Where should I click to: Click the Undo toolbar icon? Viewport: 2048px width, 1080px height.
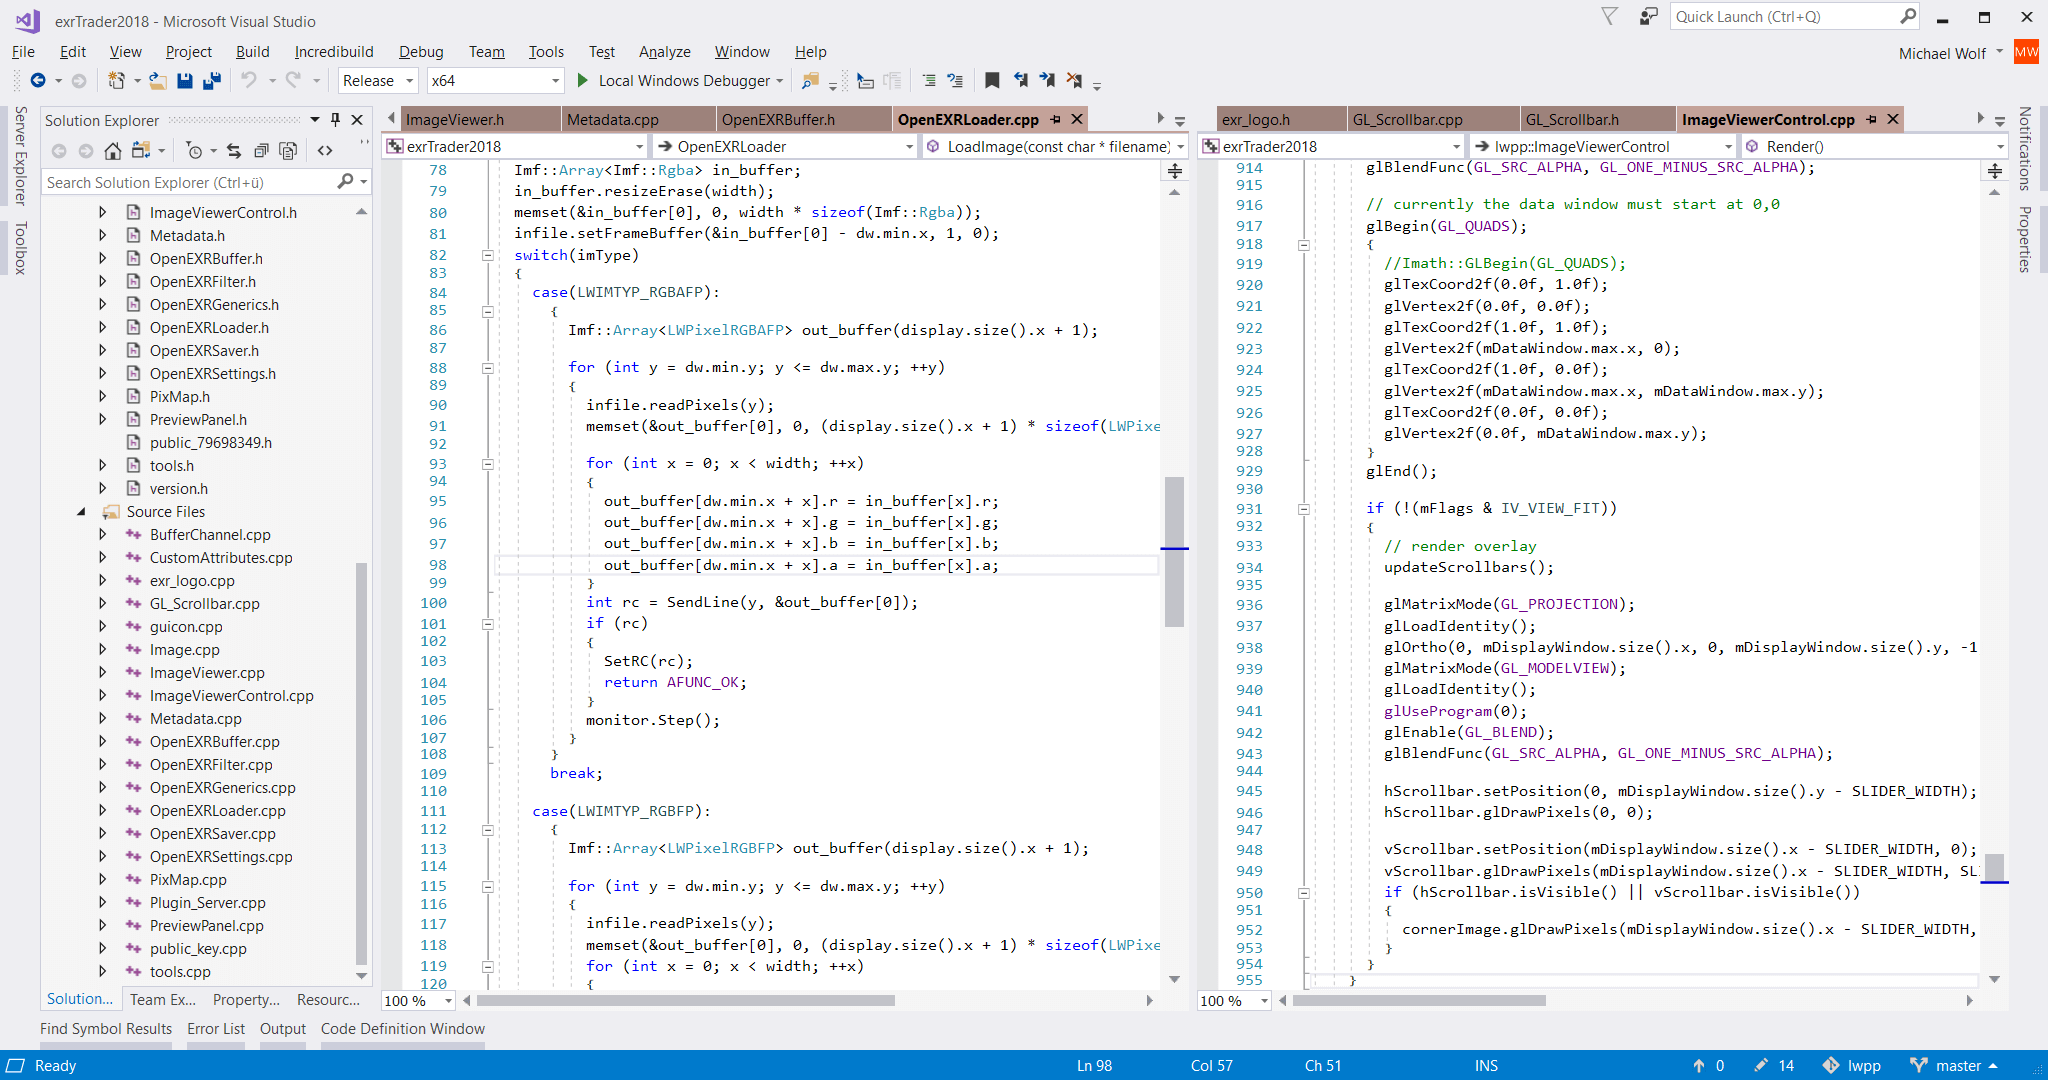(x=249, y=81)
